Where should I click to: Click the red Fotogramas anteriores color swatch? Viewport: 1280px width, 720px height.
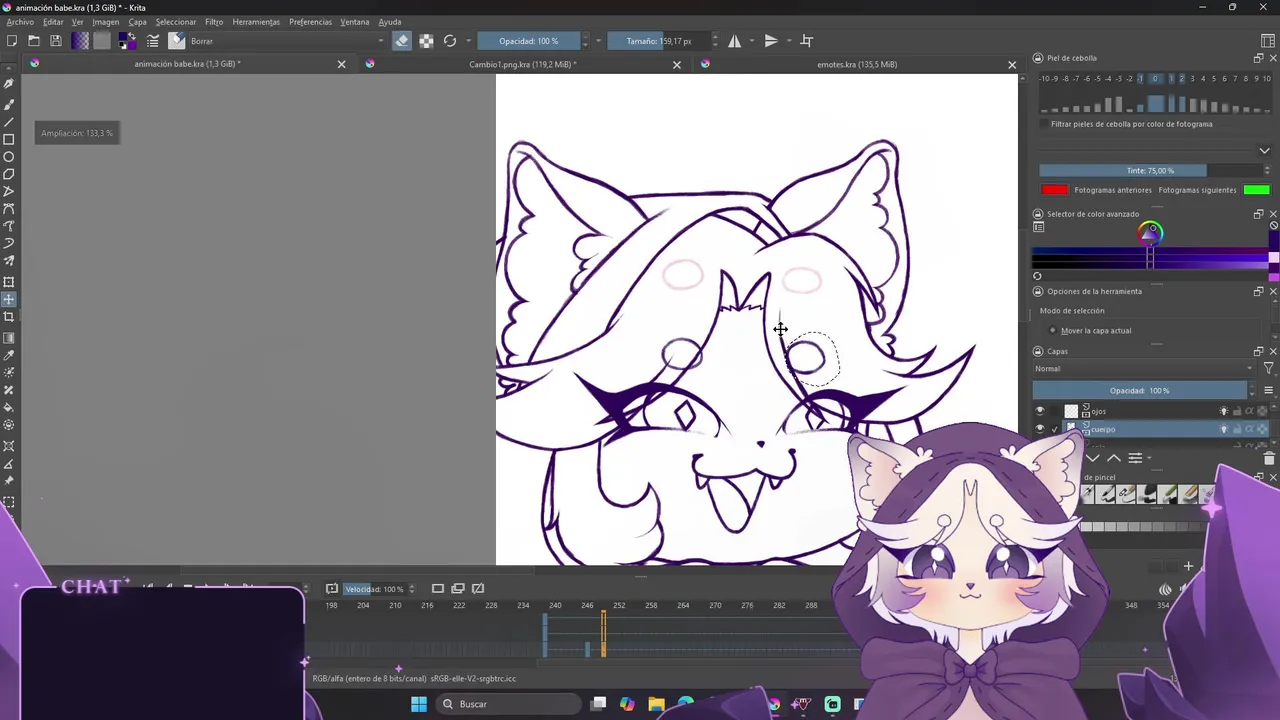[x=1054, y=190]
